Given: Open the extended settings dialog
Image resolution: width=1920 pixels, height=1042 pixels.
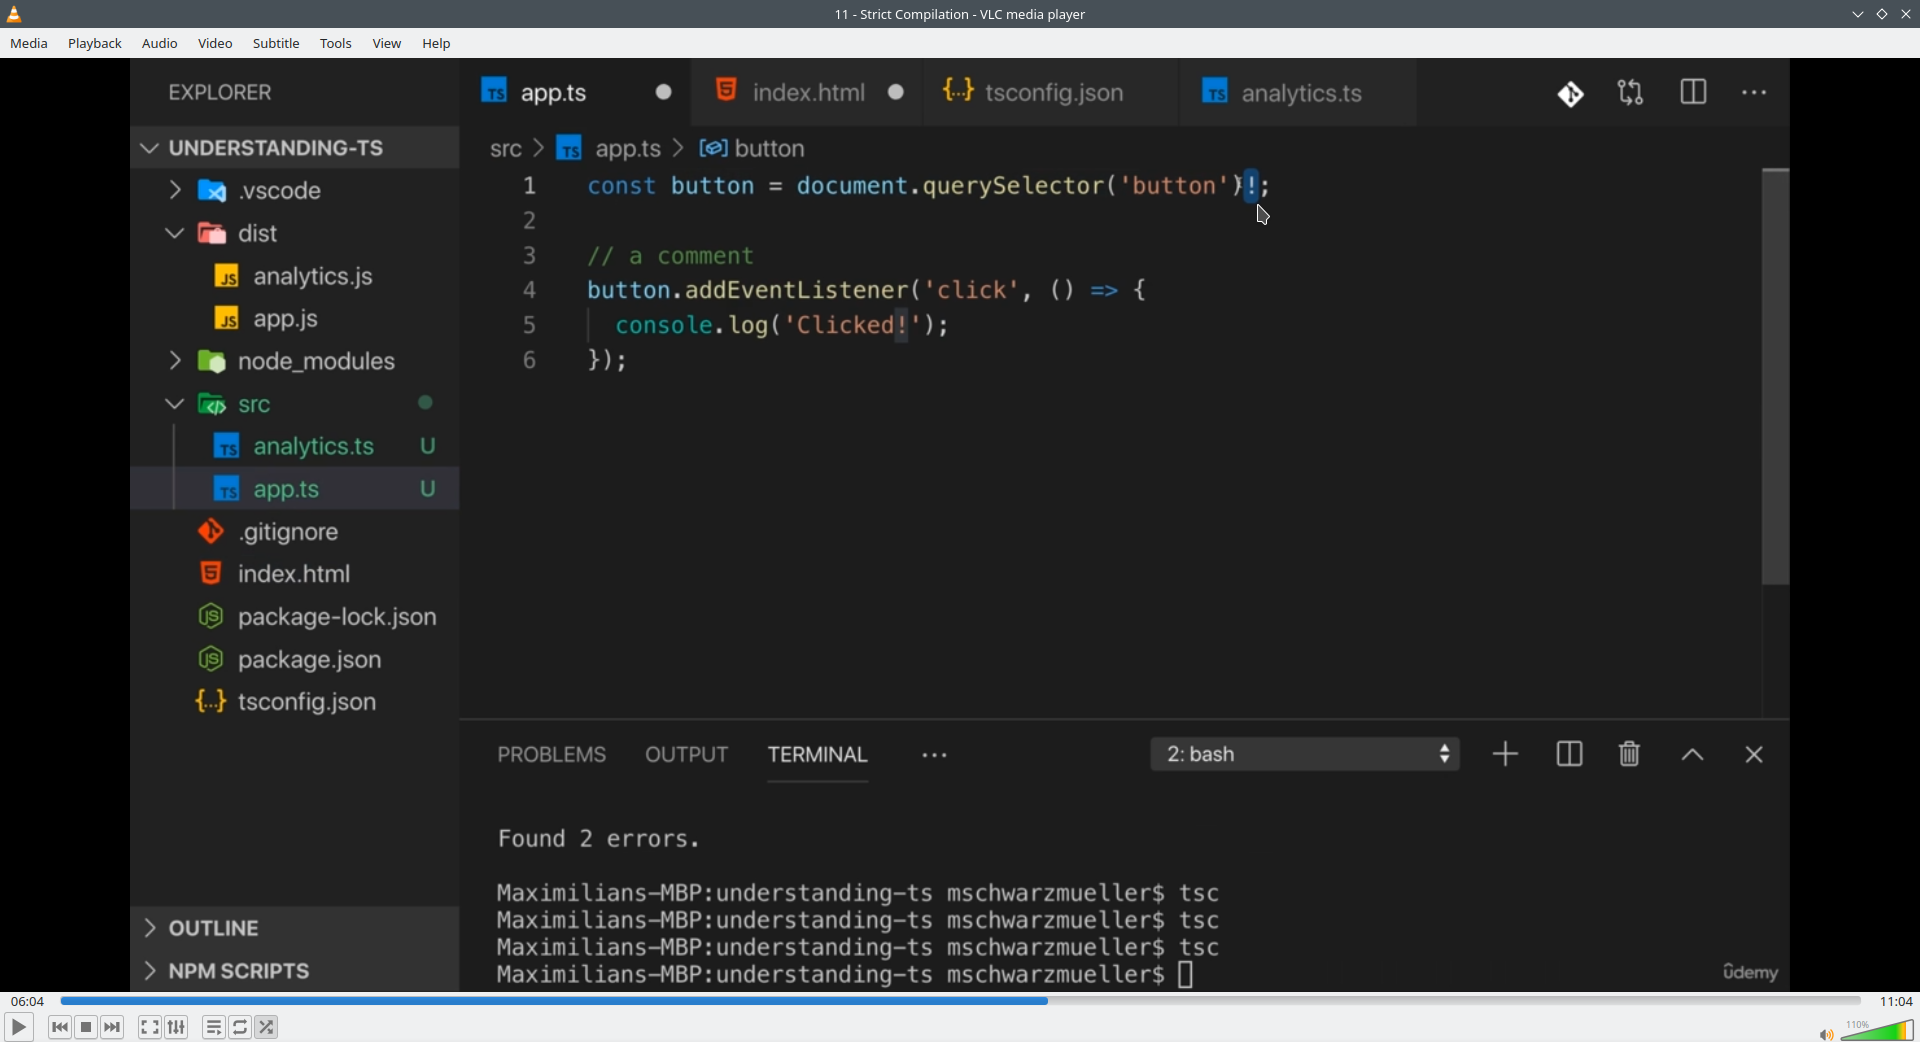Looking at the screenshot, I should click(x=177, y=1027).
